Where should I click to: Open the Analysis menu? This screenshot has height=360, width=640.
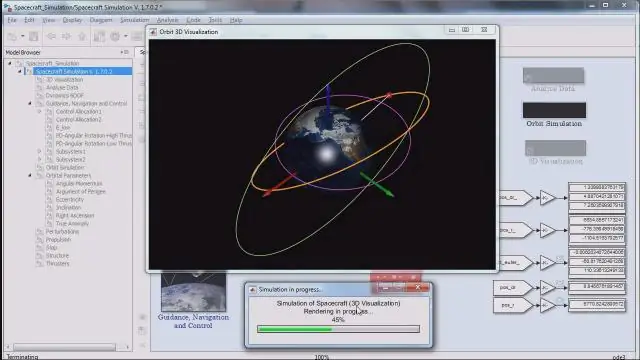(x=167, y=20)
